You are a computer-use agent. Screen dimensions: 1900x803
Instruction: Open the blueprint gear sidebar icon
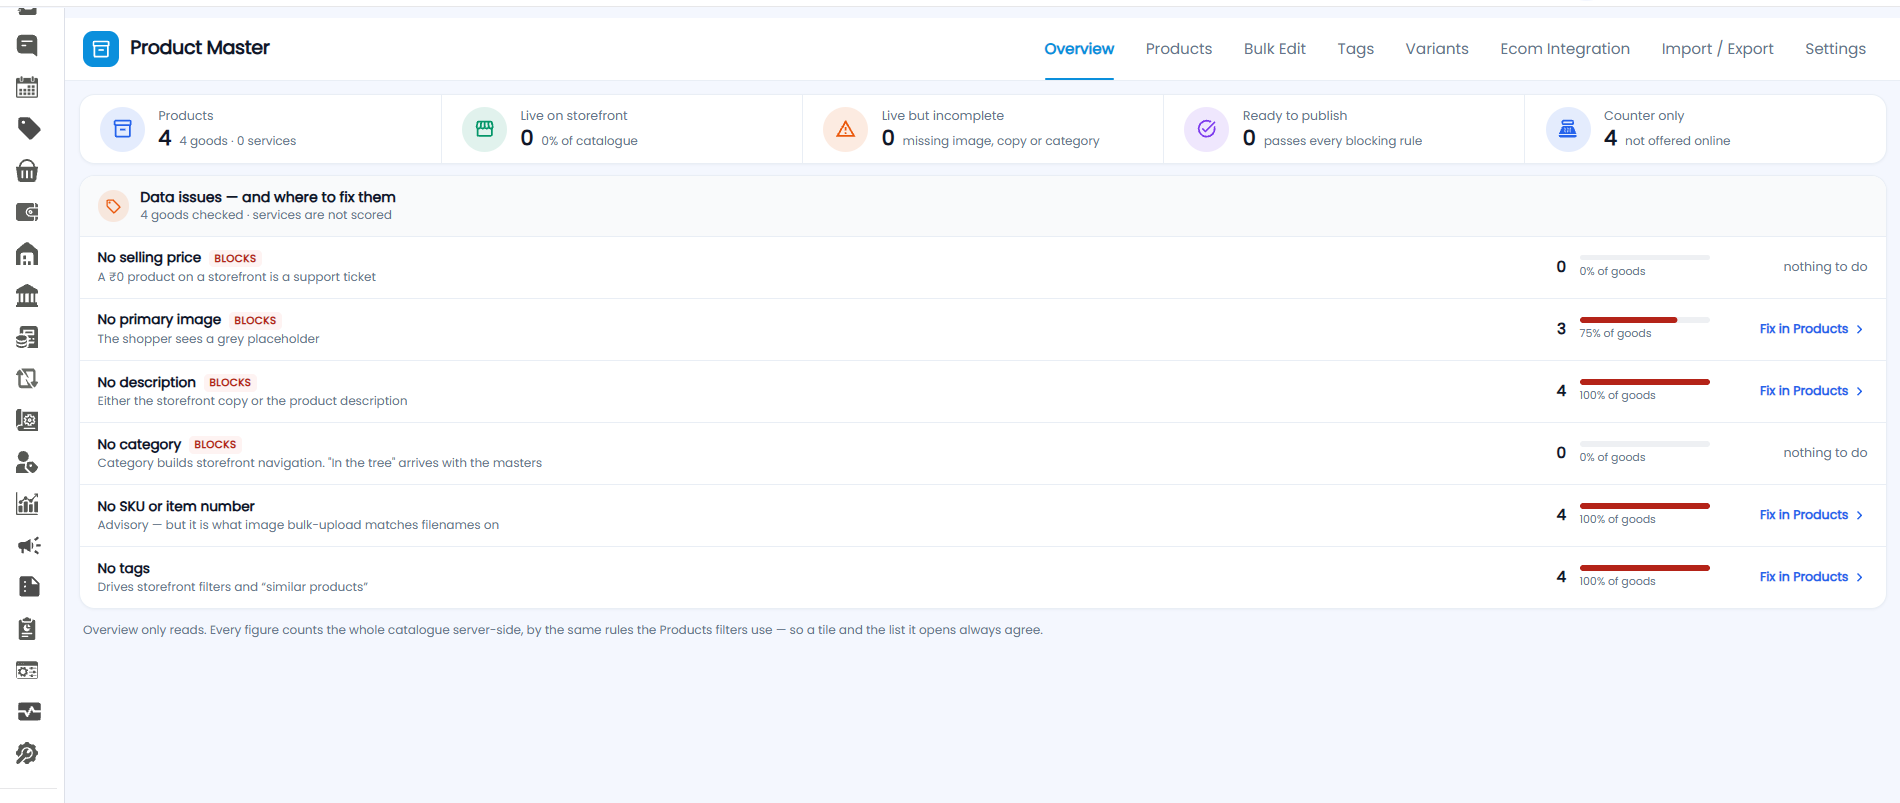[x=27, y=420]
